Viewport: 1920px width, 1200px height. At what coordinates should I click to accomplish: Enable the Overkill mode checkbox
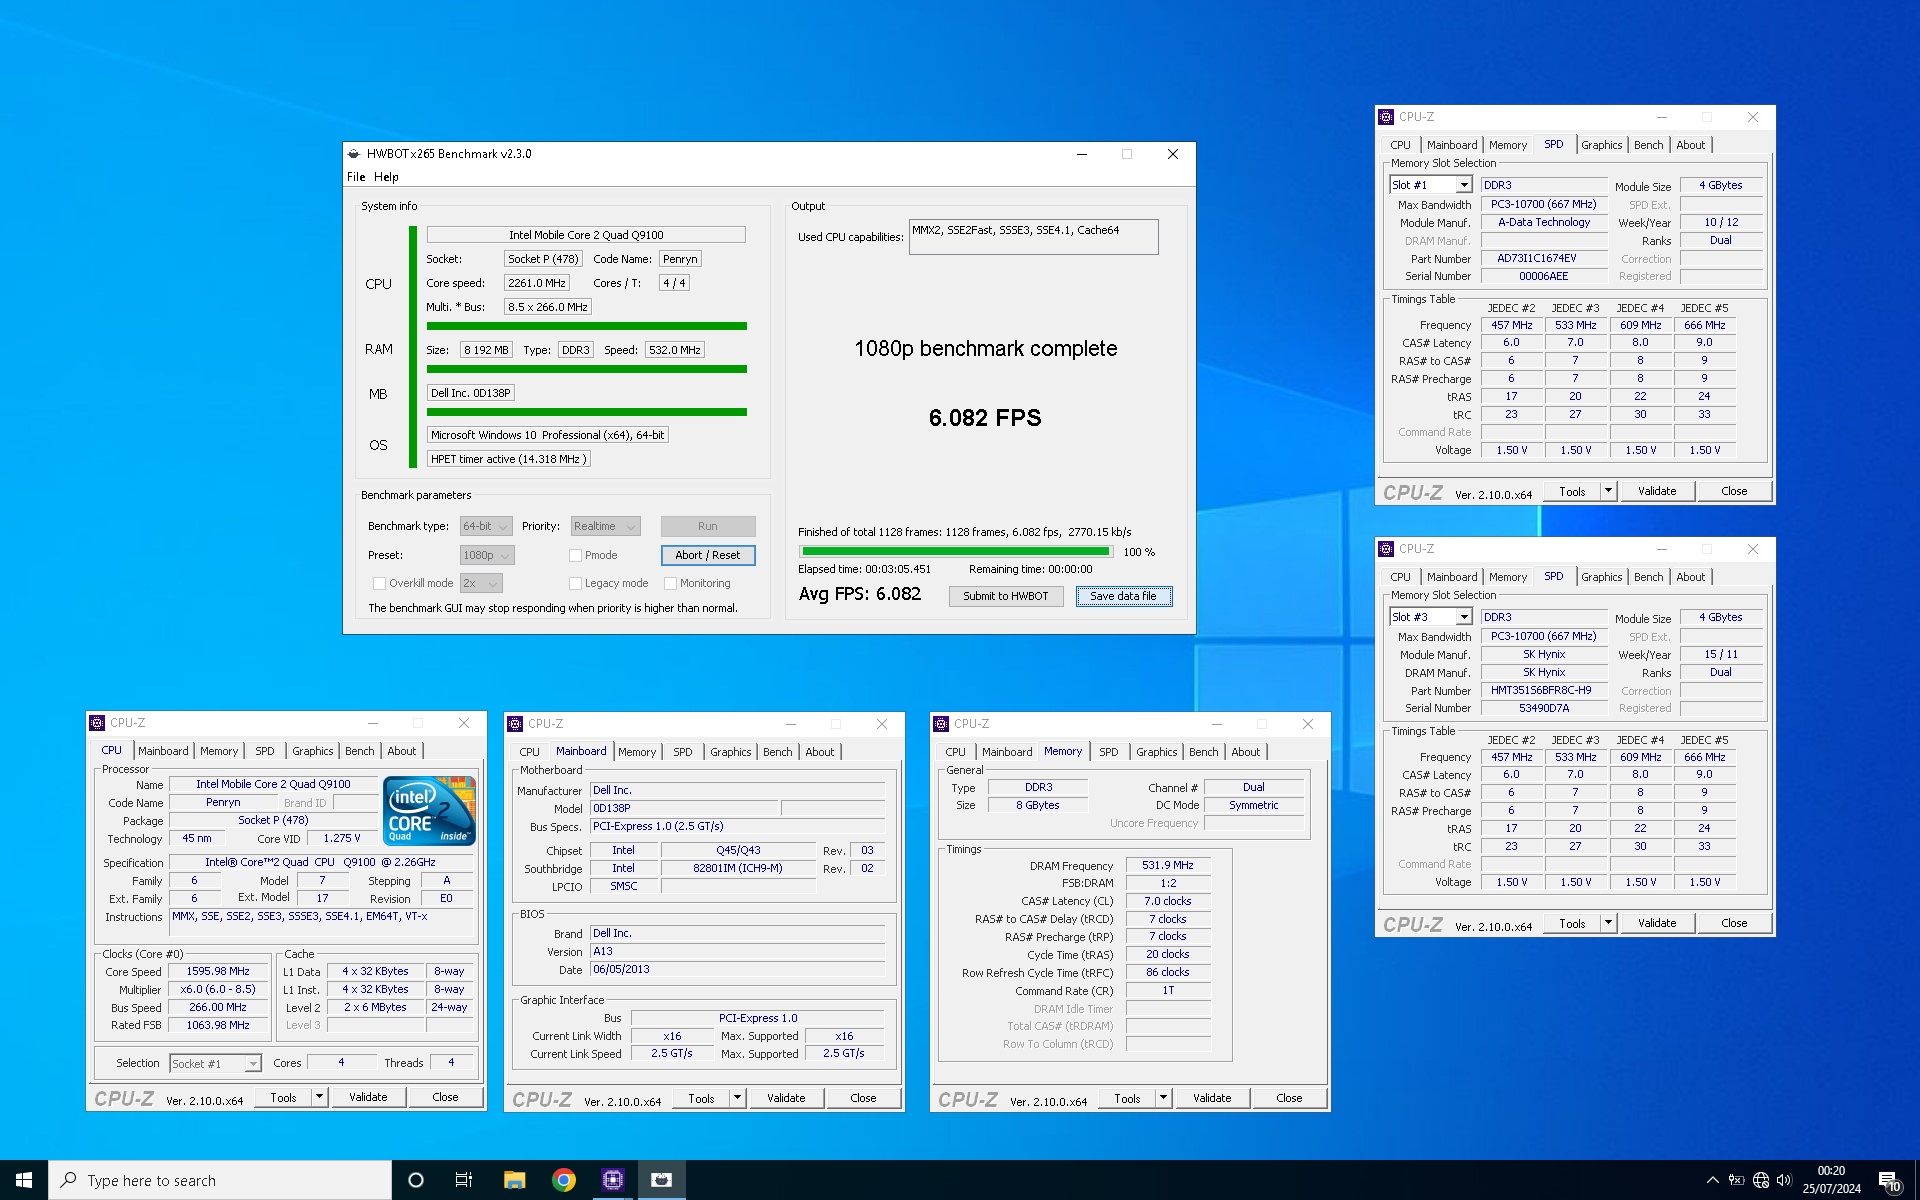pyautogui.click(x=379, y=583)
